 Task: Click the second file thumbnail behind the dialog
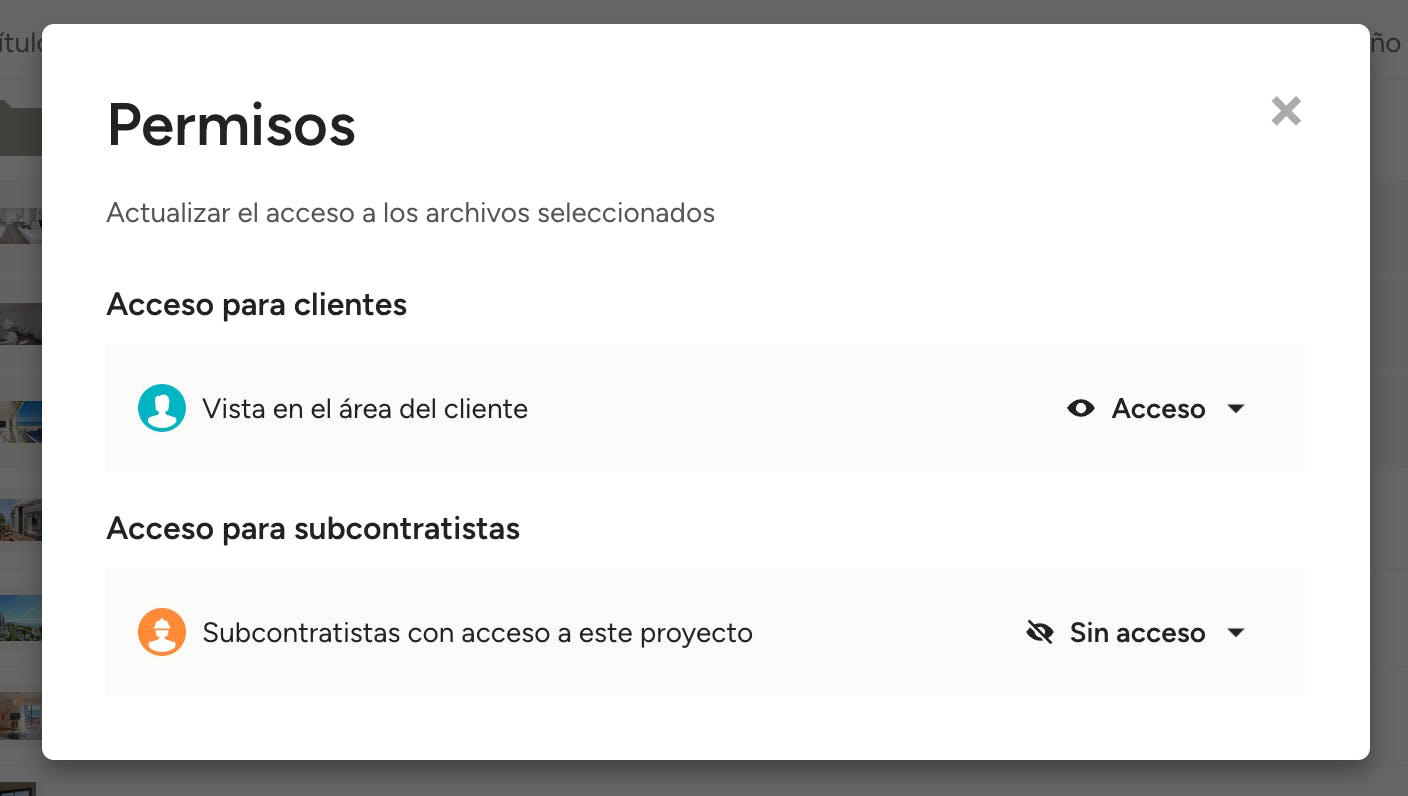tap(20, 226)
